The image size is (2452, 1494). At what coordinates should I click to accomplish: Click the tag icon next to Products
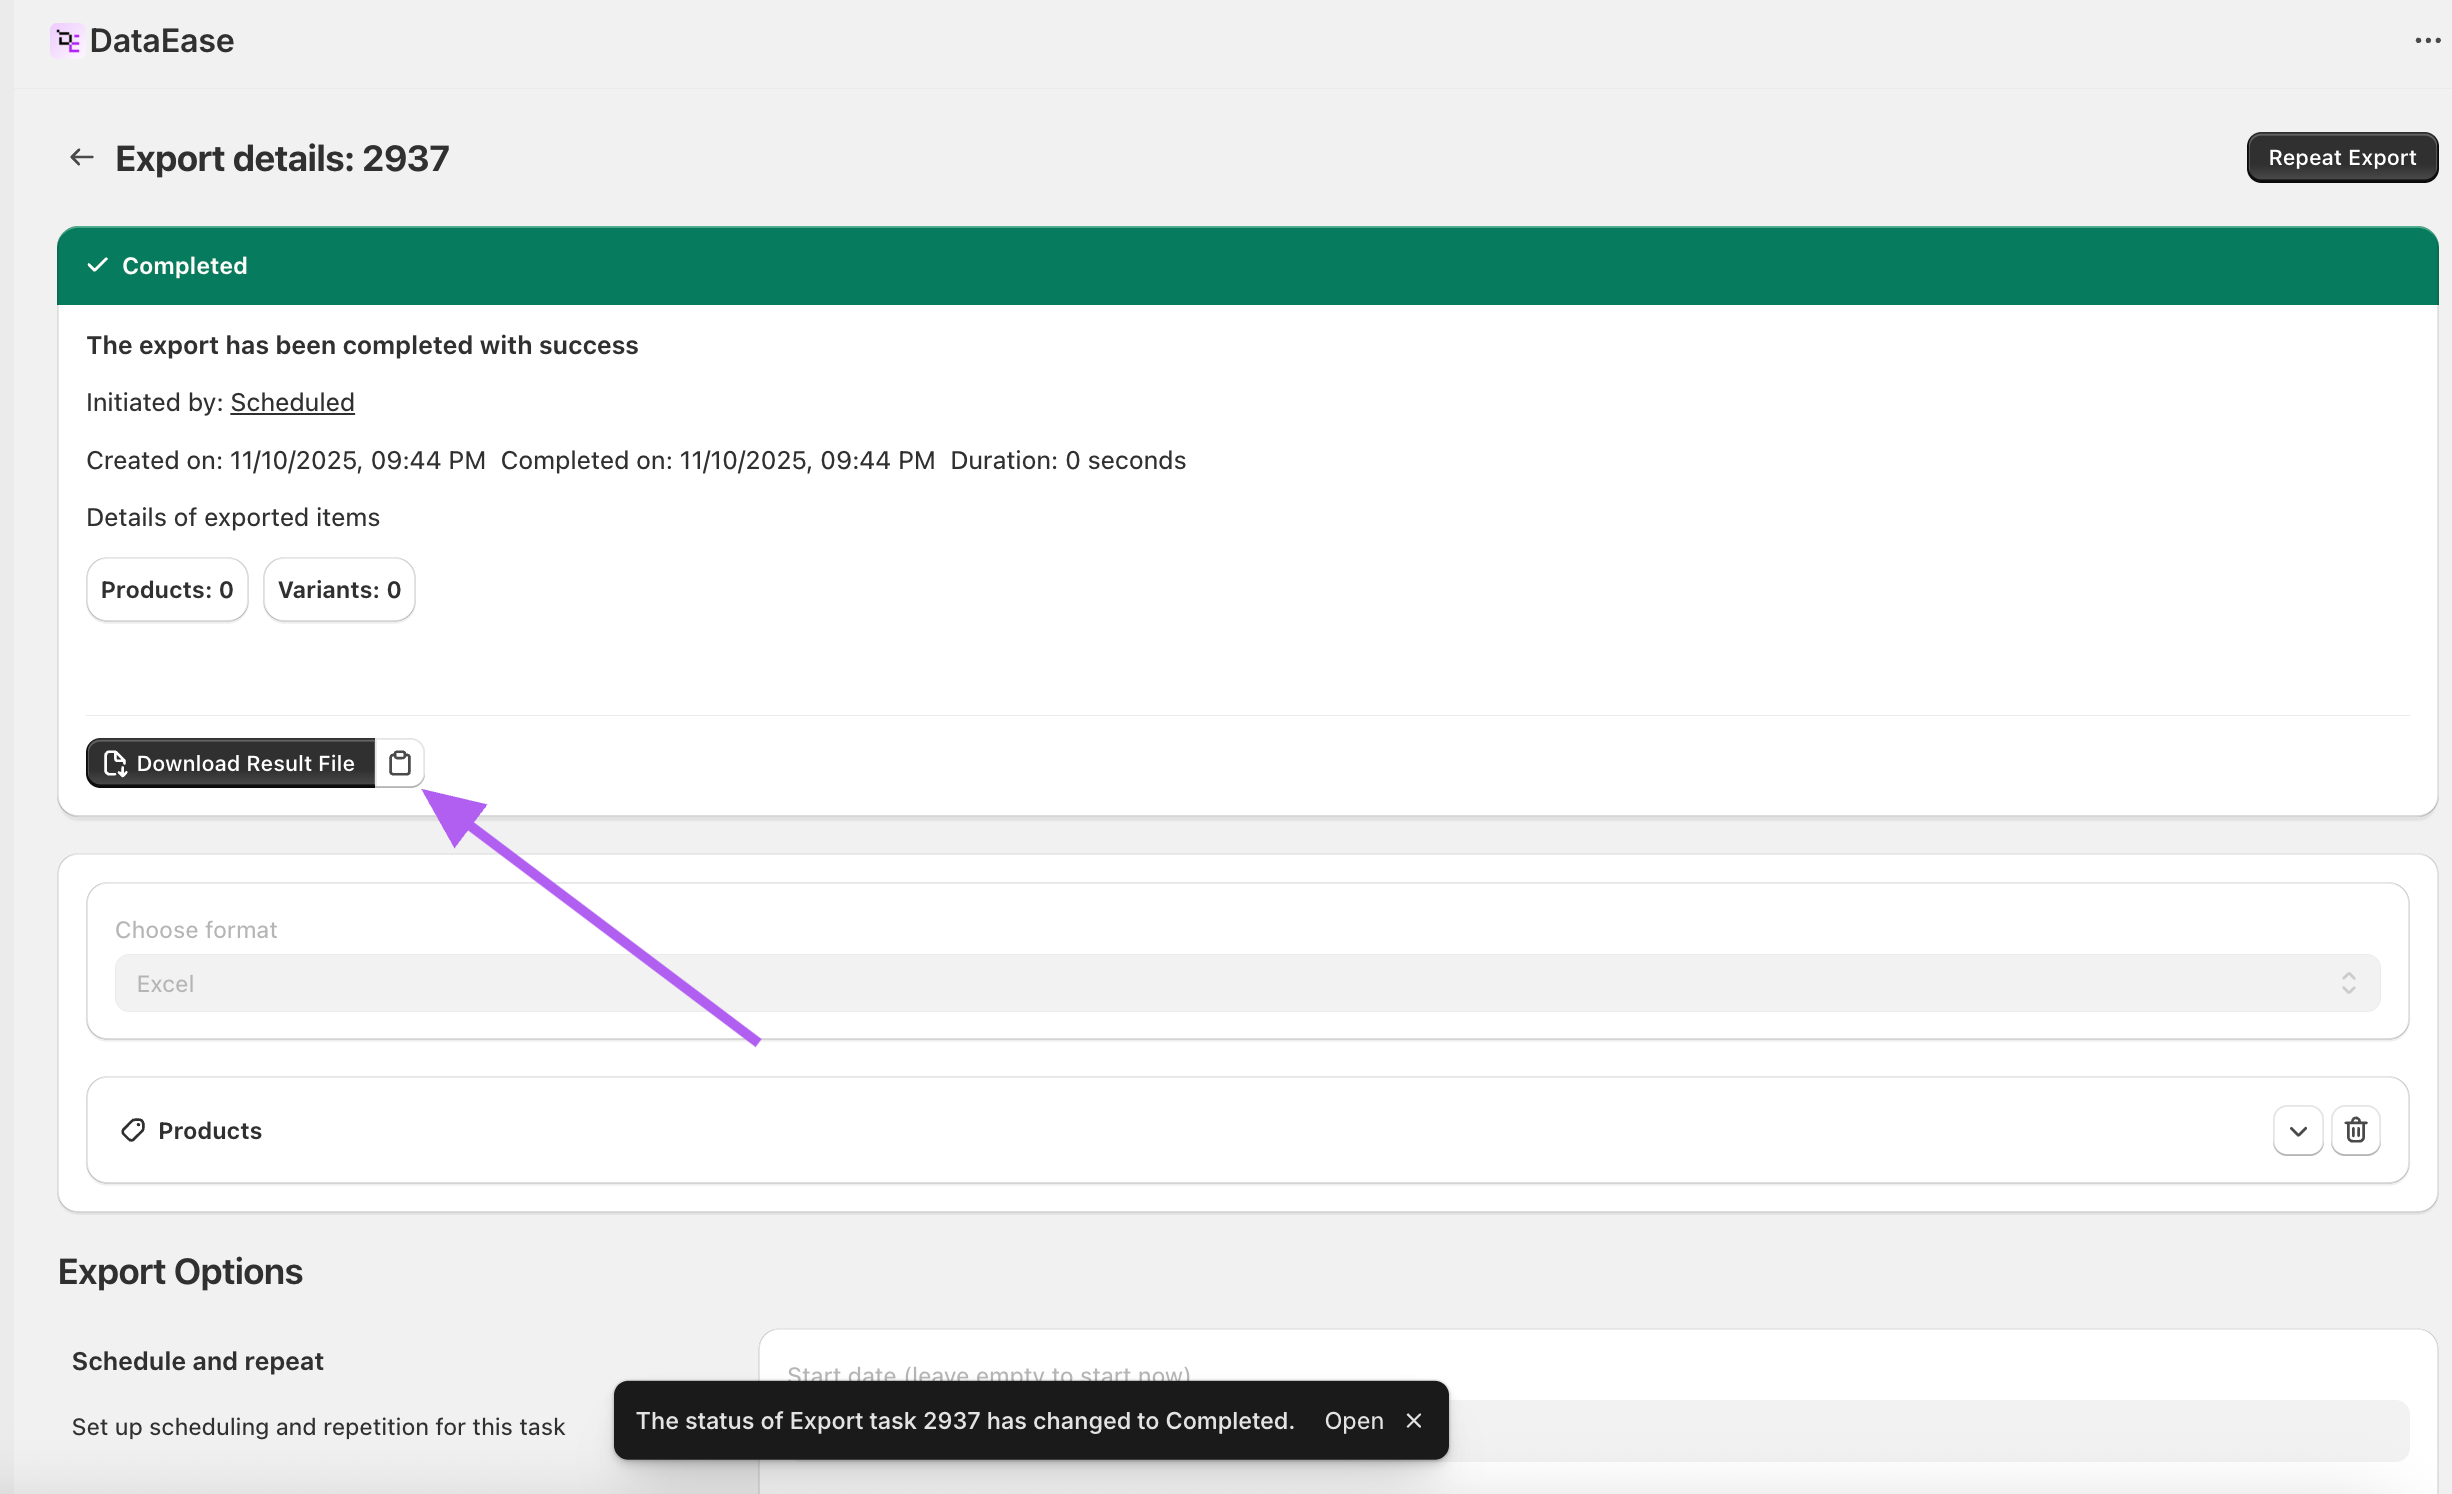point(133,1130)
